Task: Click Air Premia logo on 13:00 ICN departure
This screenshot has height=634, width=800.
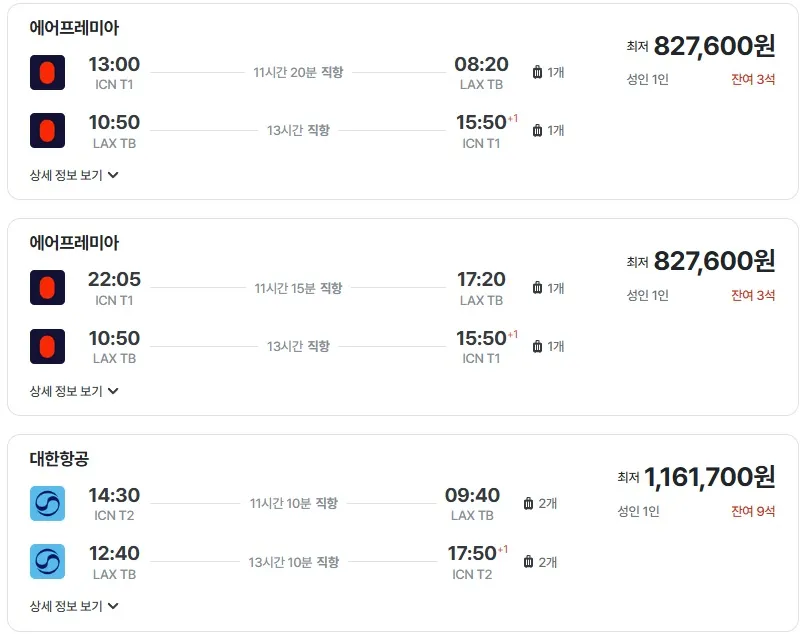Action: 47,72
